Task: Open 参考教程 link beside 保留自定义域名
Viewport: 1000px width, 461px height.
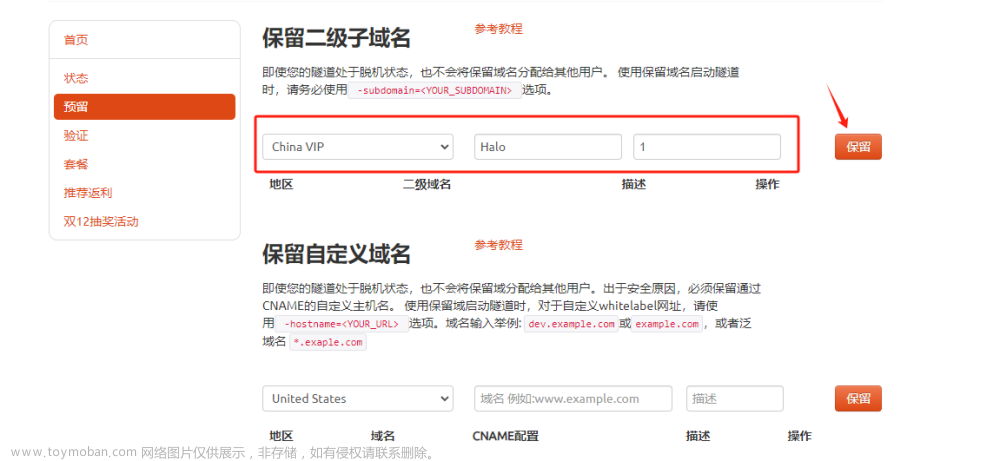Action: point(498,245)
